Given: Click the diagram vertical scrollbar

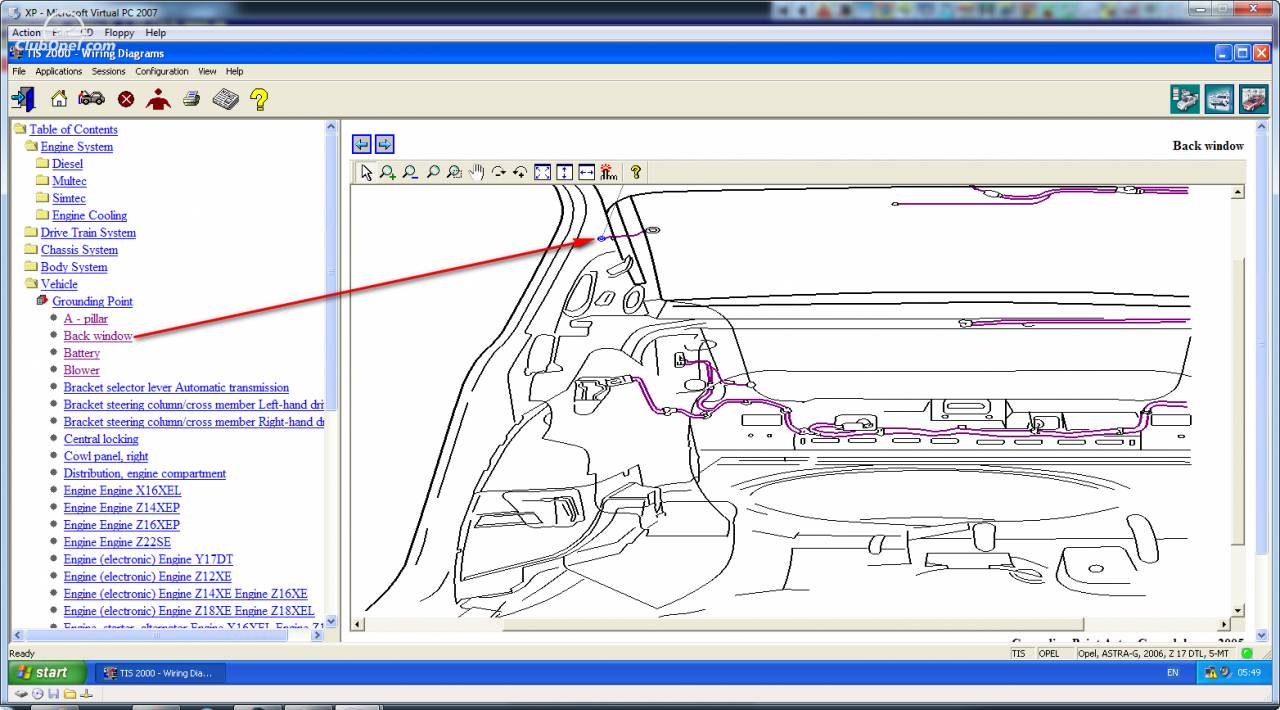Looking at the screenshot, I should click(x=1238, y=401).
